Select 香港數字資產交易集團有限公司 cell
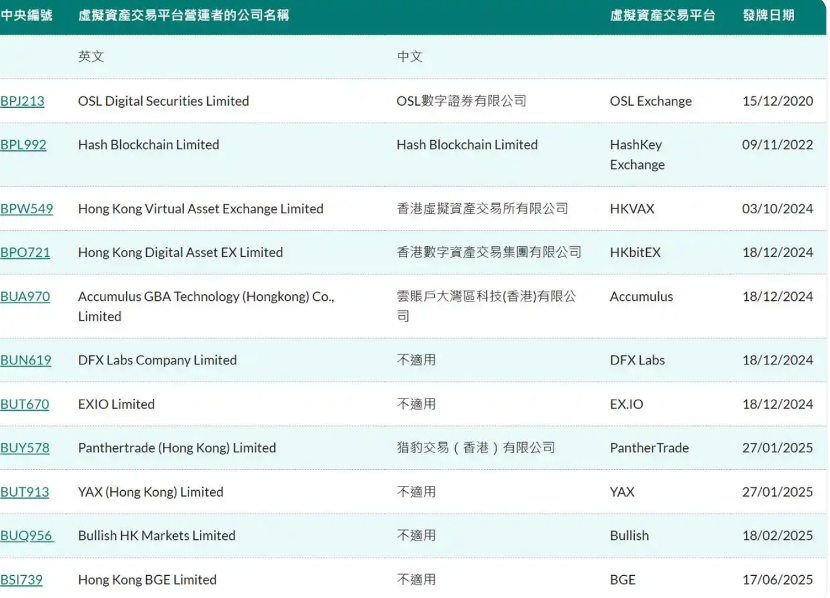This screenshot has width=830, height=598. tap(489, 252)
